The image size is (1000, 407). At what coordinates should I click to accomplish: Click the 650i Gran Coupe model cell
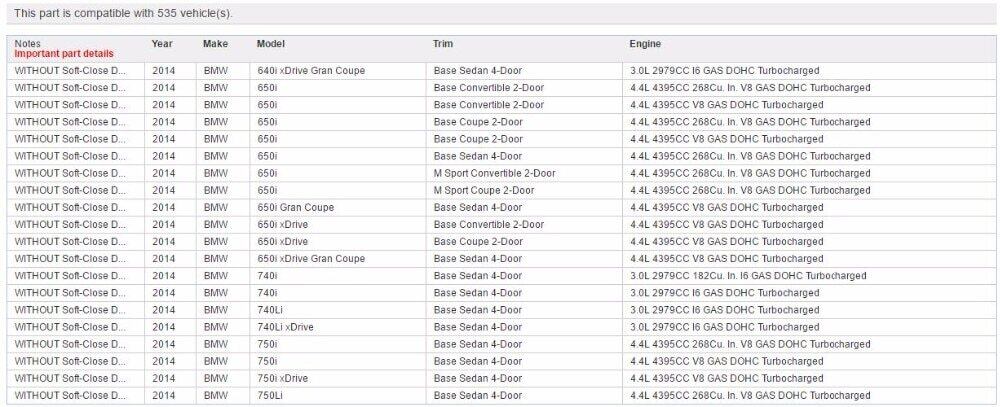295,207
